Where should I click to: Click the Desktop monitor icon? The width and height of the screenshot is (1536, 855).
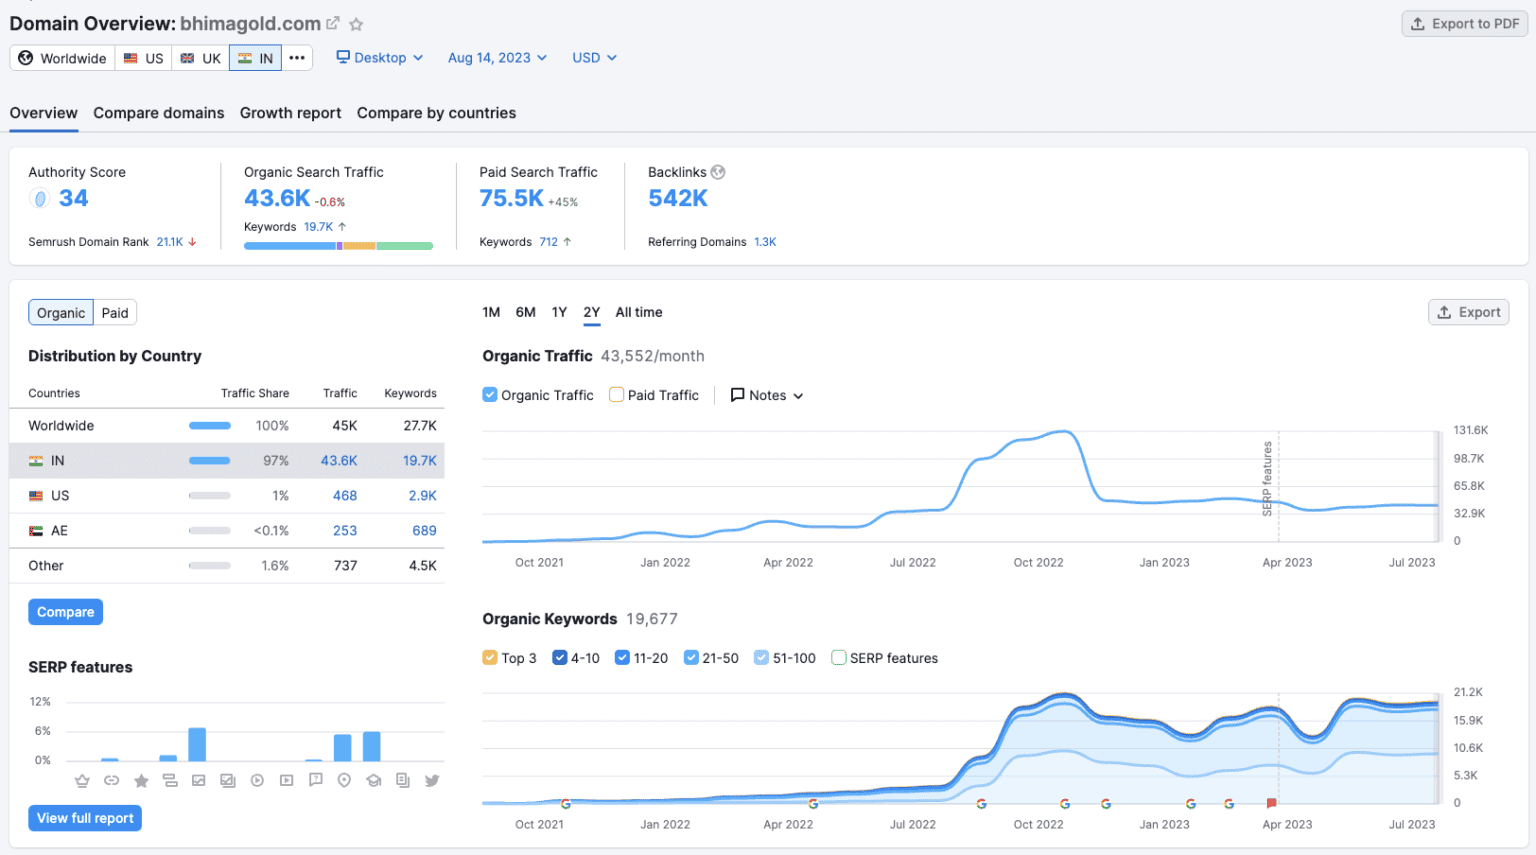pyautogui.click(x=343, y=57)
